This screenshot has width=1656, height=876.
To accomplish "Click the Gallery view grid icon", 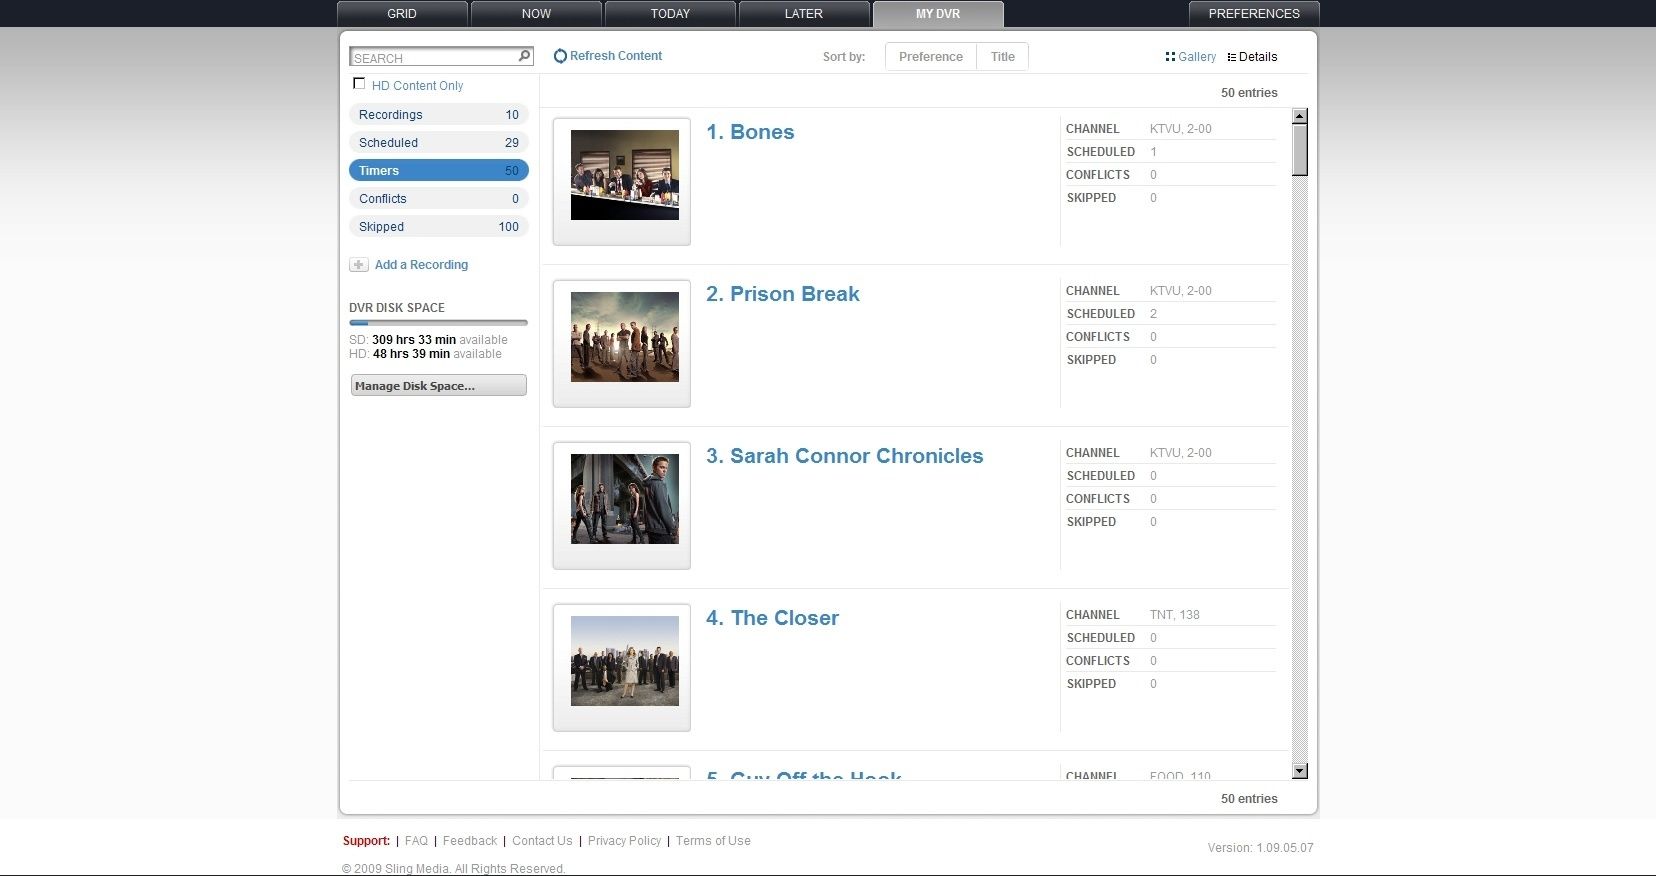I will coord(1170,57).
